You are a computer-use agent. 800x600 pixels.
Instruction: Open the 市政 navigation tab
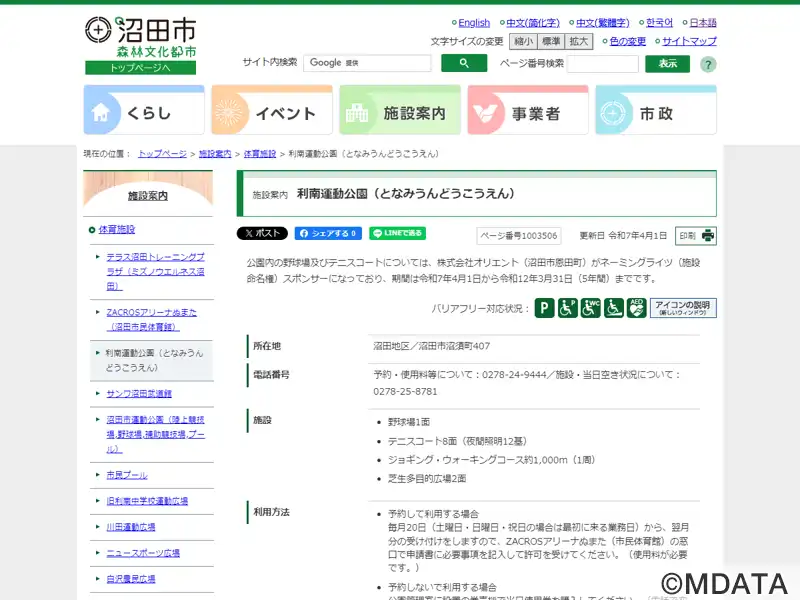click(656, 110)
